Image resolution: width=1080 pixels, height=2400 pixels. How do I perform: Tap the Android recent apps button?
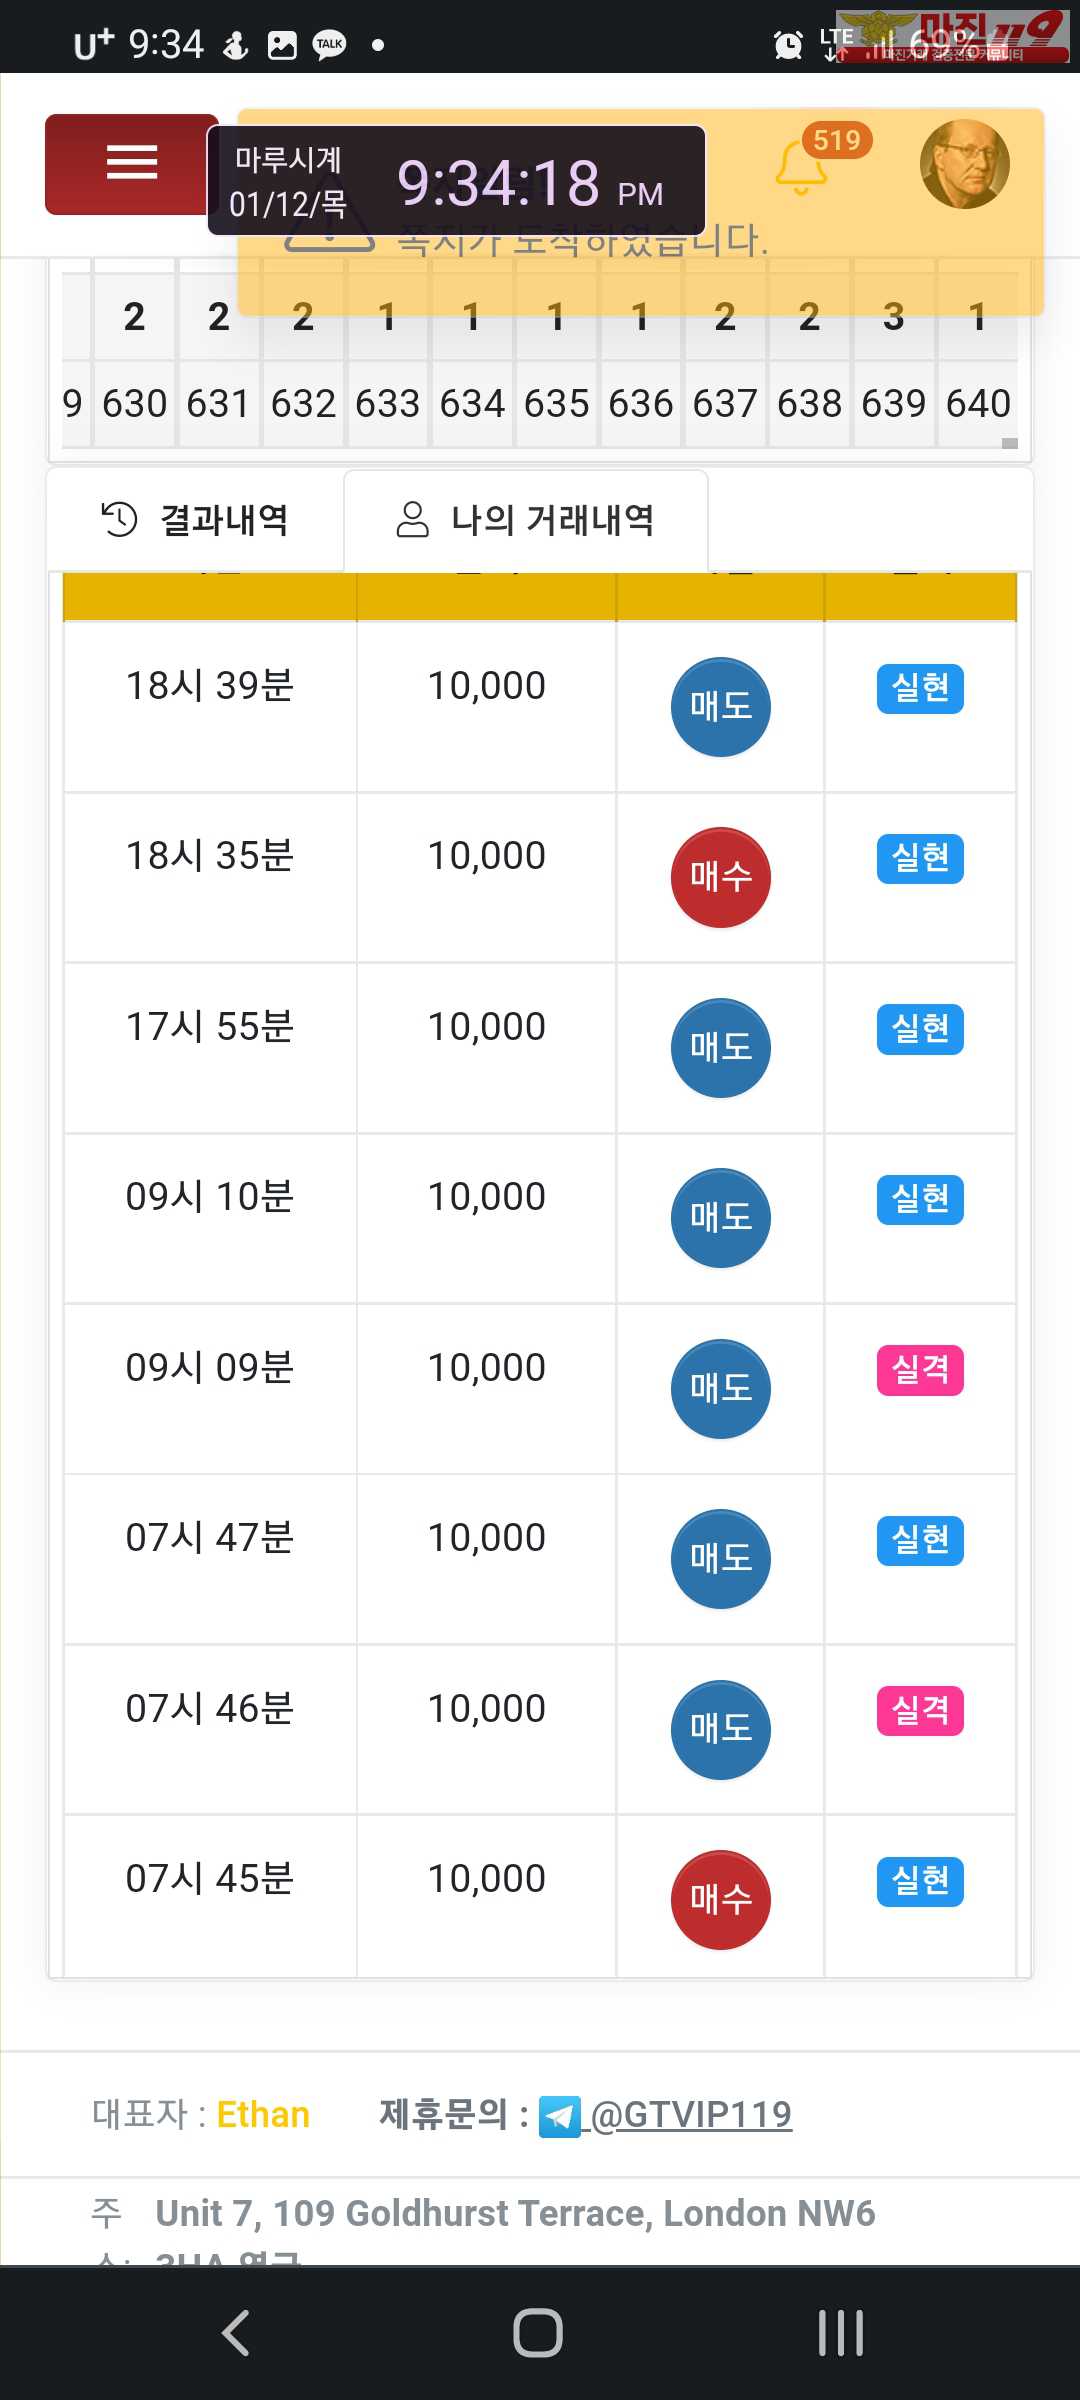840,2333
